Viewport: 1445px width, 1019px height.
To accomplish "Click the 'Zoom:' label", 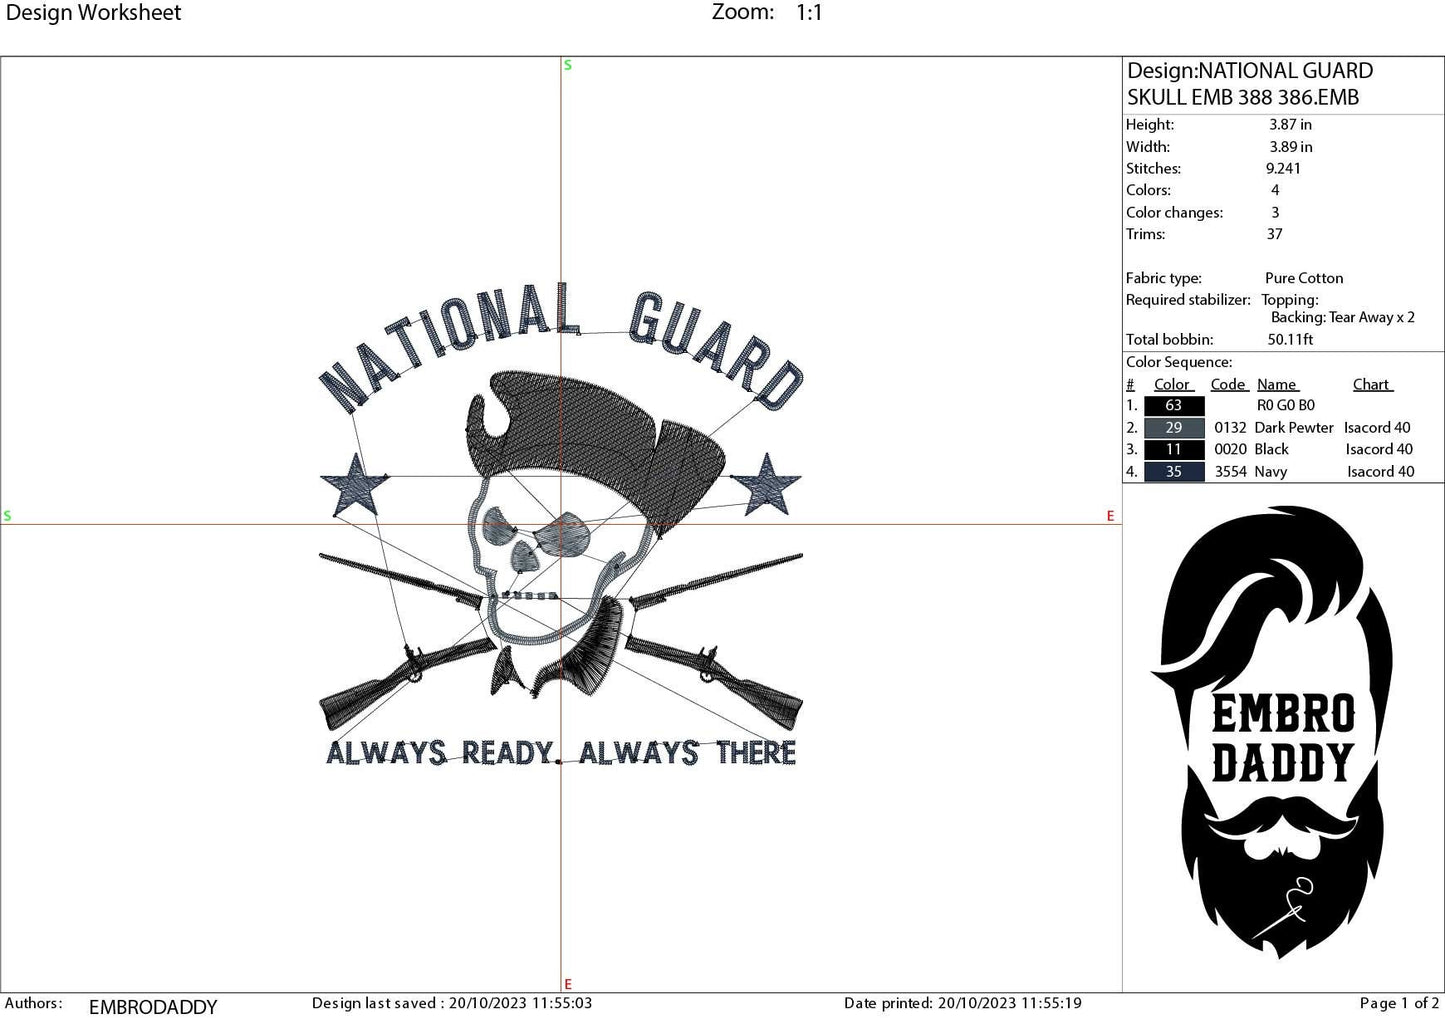I will (x=743, y=12).
